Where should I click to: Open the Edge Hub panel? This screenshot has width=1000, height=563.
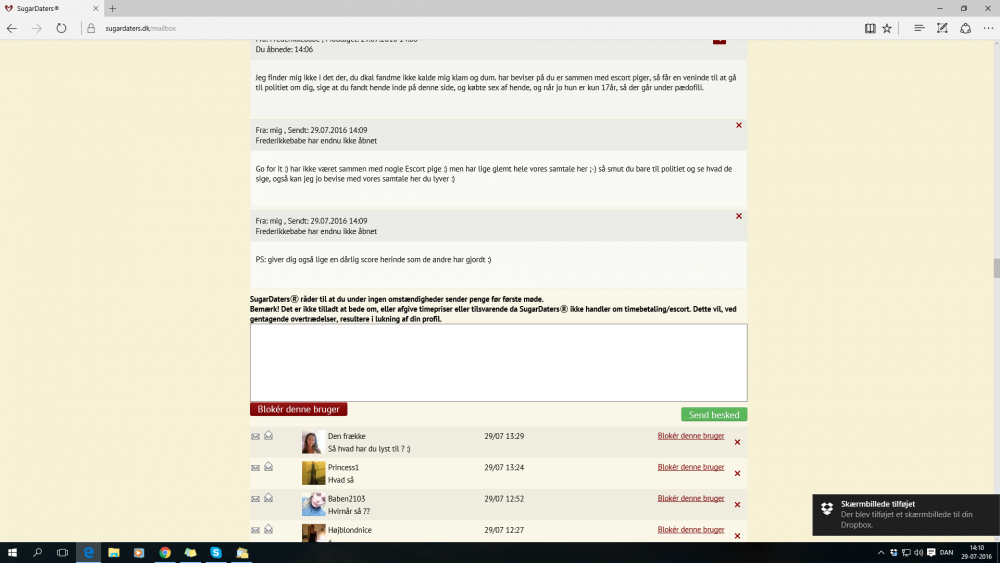919,28
